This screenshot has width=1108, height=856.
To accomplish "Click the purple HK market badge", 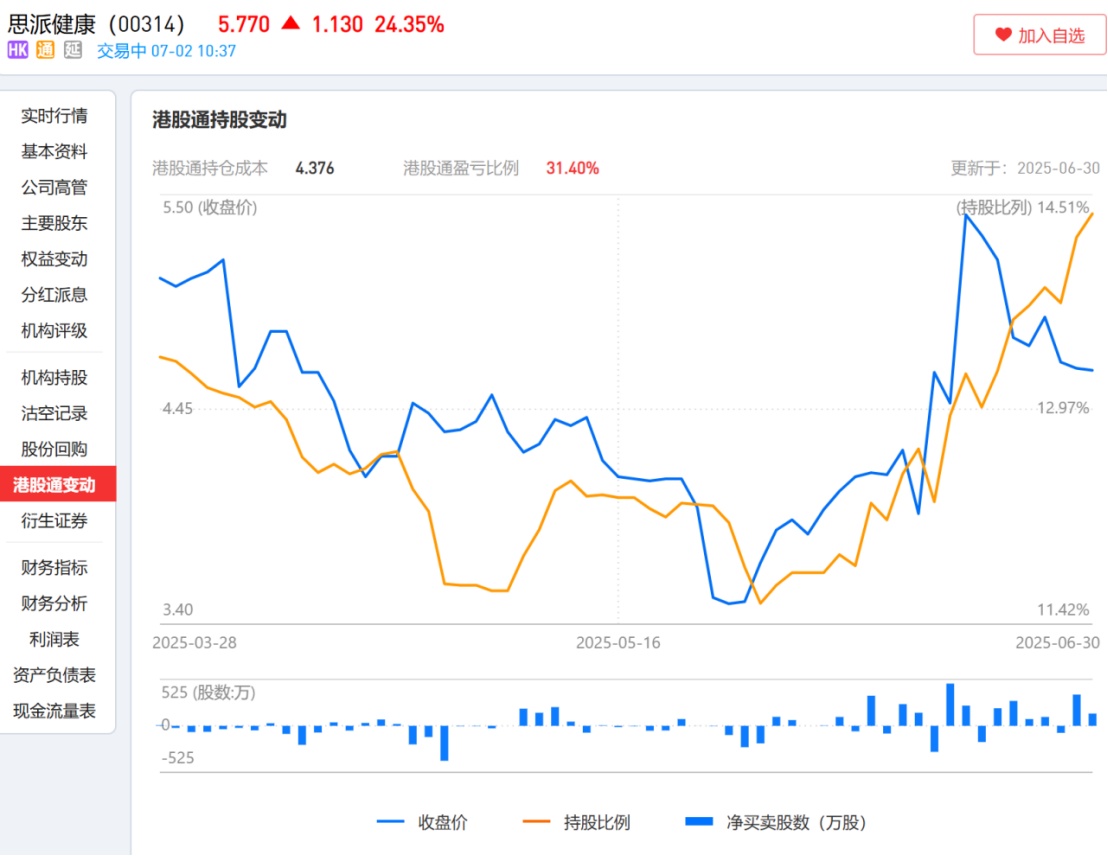I will point(18,50).
